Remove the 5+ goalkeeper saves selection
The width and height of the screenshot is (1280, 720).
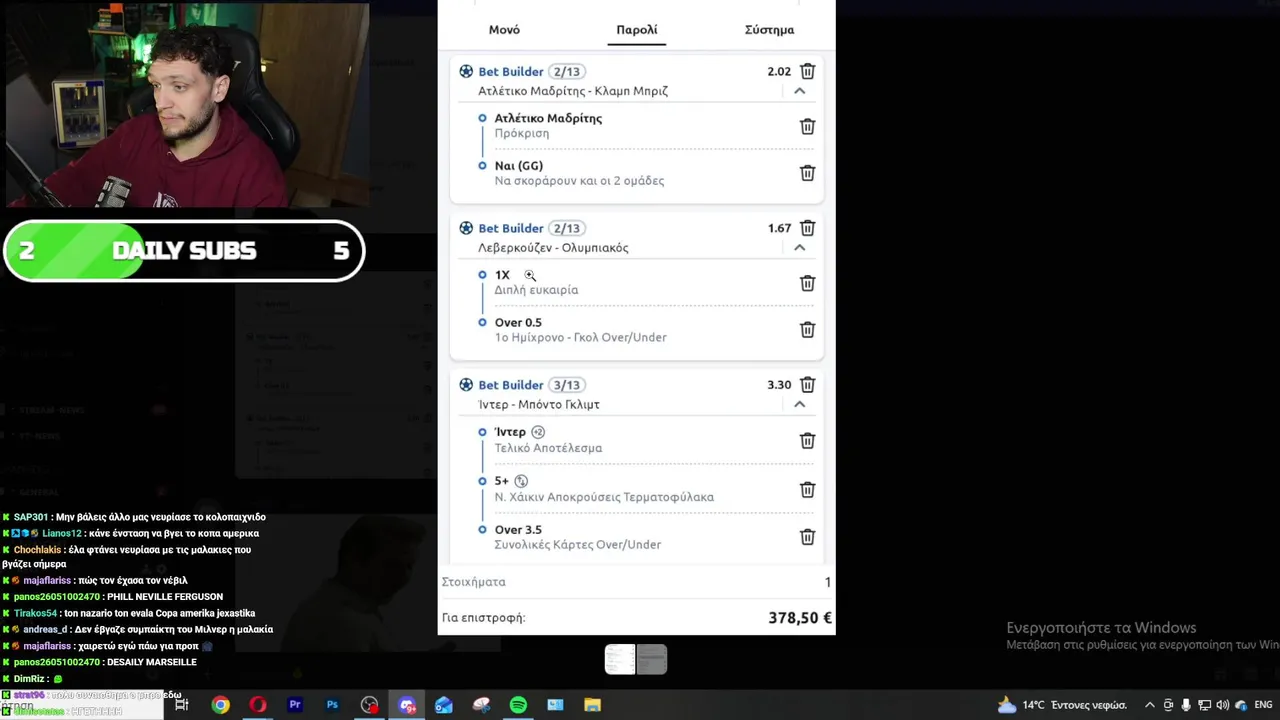[x=807, y=489]
